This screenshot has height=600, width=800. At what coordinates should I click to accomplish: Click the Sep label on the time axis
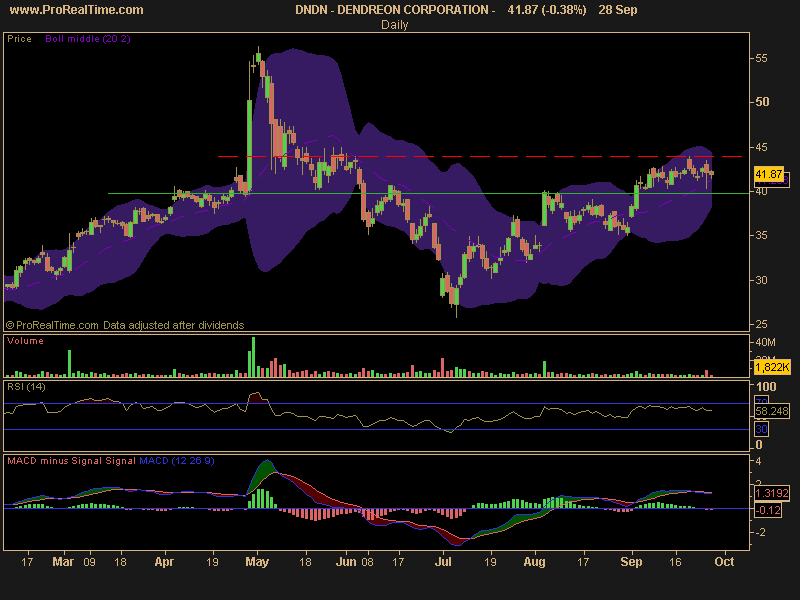click(631, 562)
